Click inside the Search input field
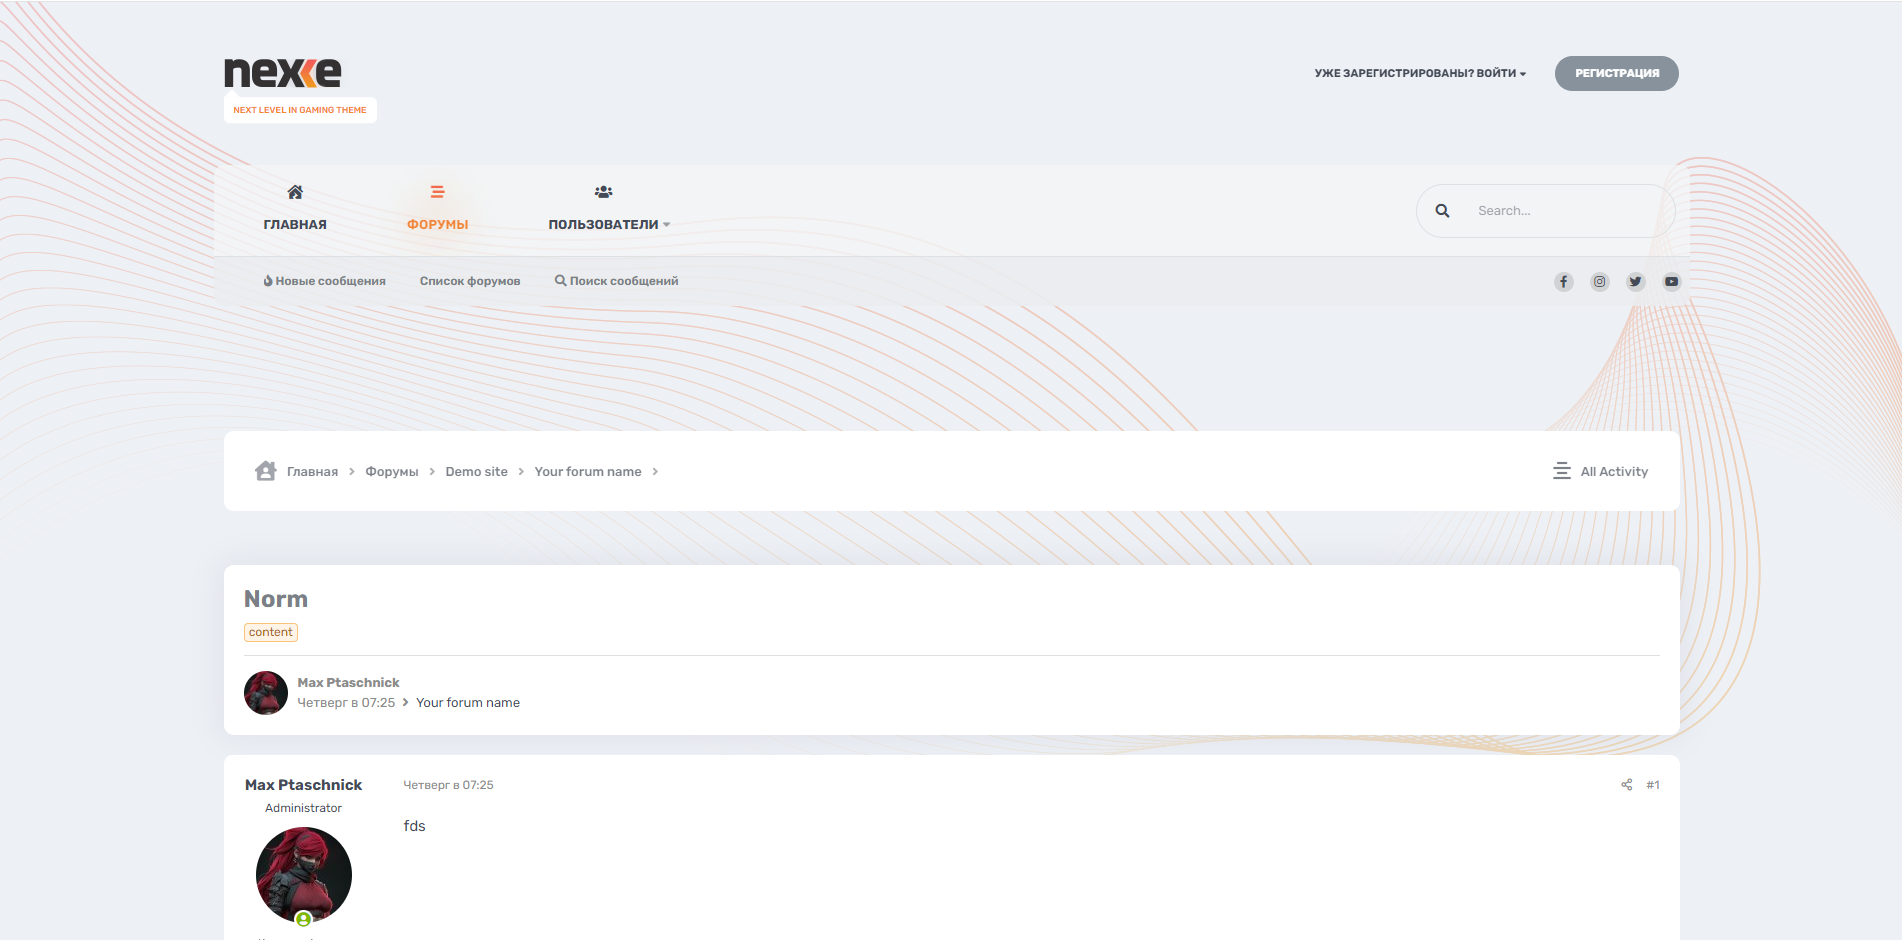Viewport: 1902px width, 940px height. click(1565, 211)
